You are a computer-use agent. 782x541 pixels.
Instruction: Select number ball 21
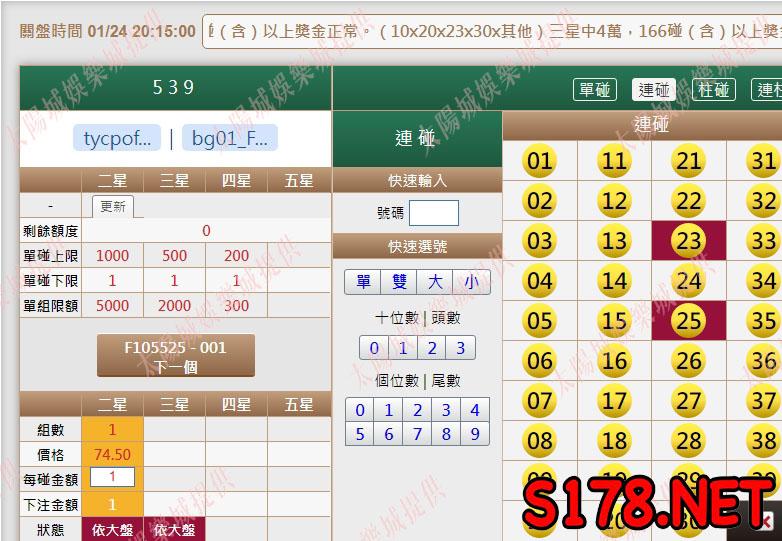(x=689, y=161)
